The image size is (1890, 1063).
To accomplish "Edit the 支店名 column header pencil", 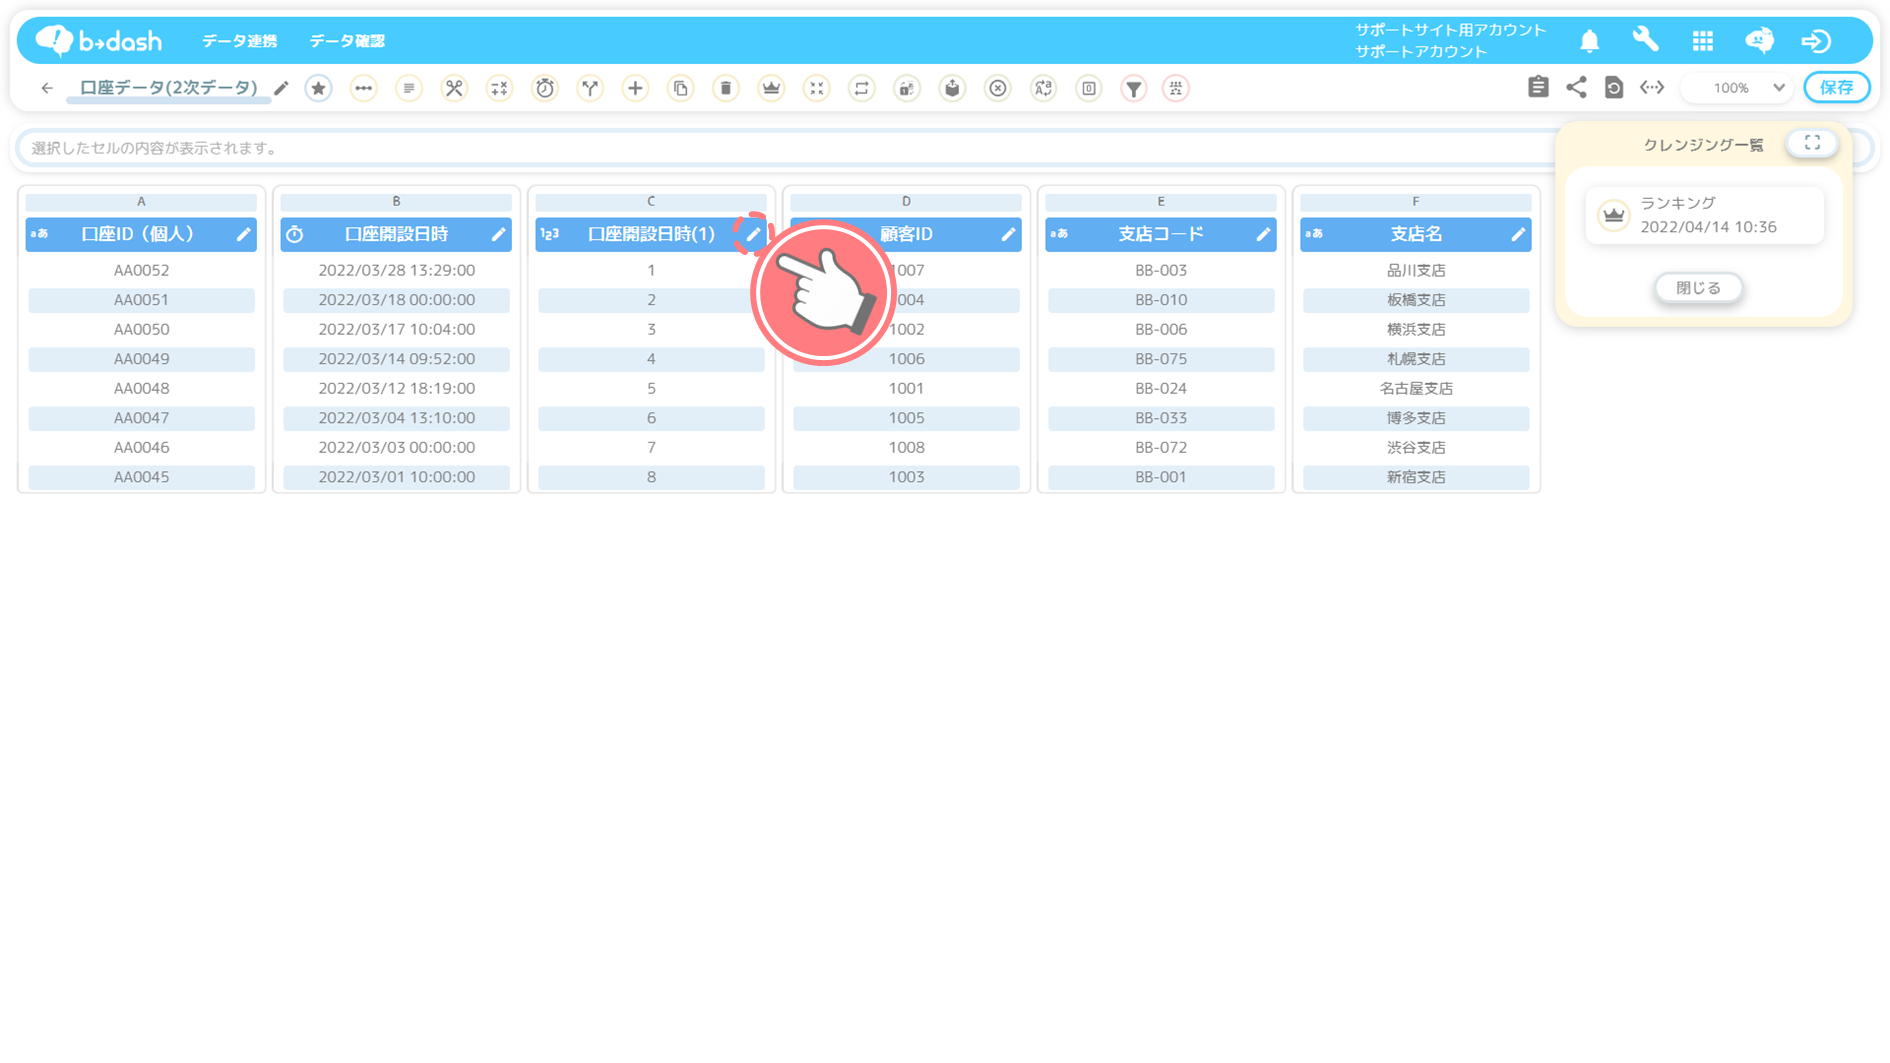I will point(1518,234).
